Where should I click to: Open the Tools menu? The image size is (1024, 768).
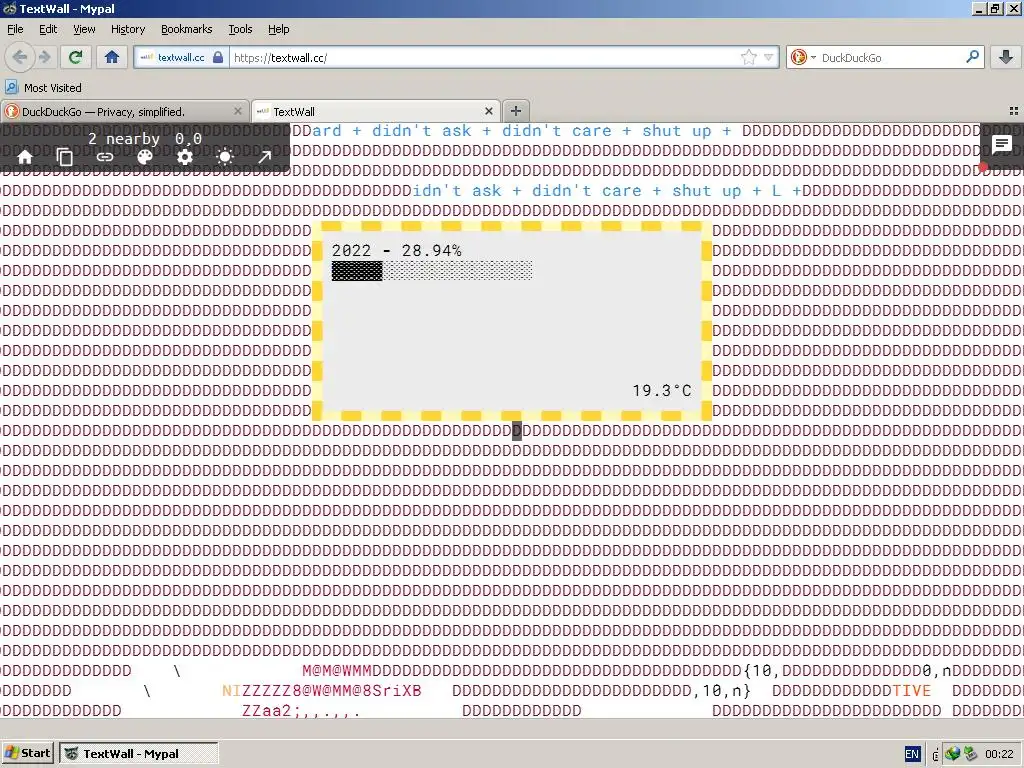point(240,29)
